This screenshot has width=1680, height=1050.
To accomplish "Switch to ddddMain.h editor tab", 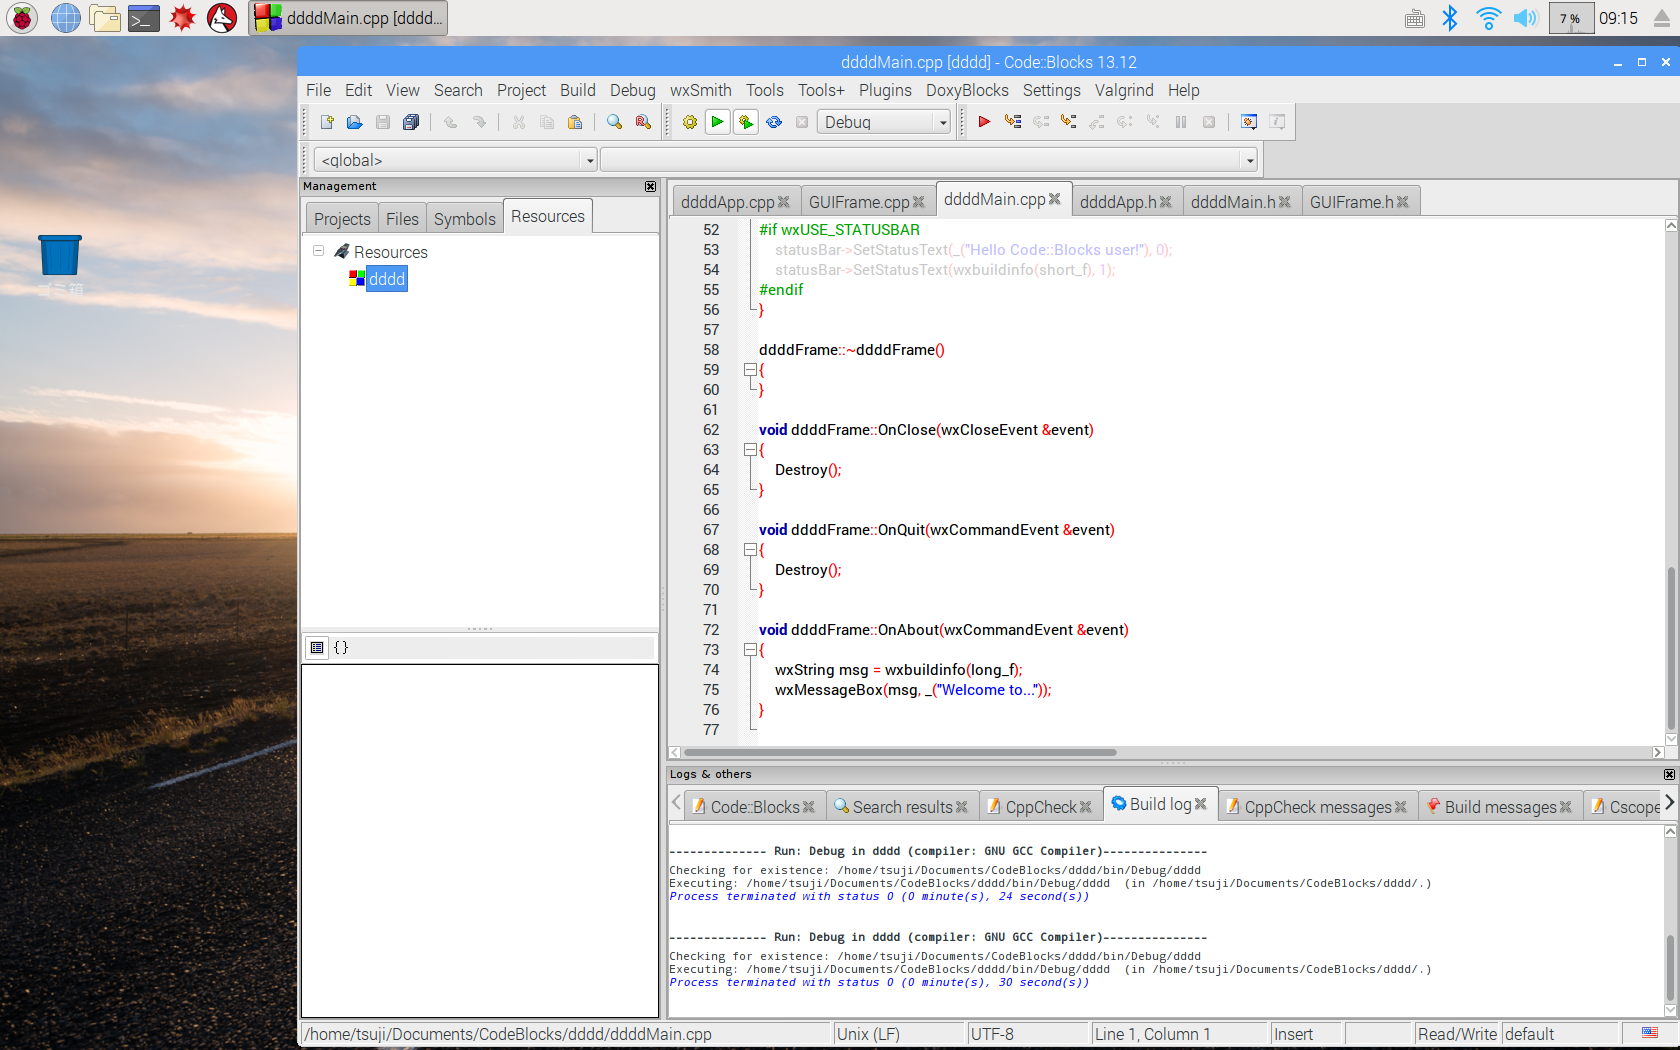I will (1233, 202).
